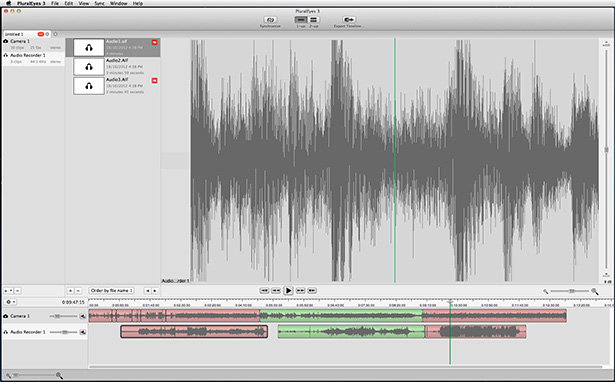Click the remove clip minus button
The width and height of the screenshot is (615, 382).
78,291
